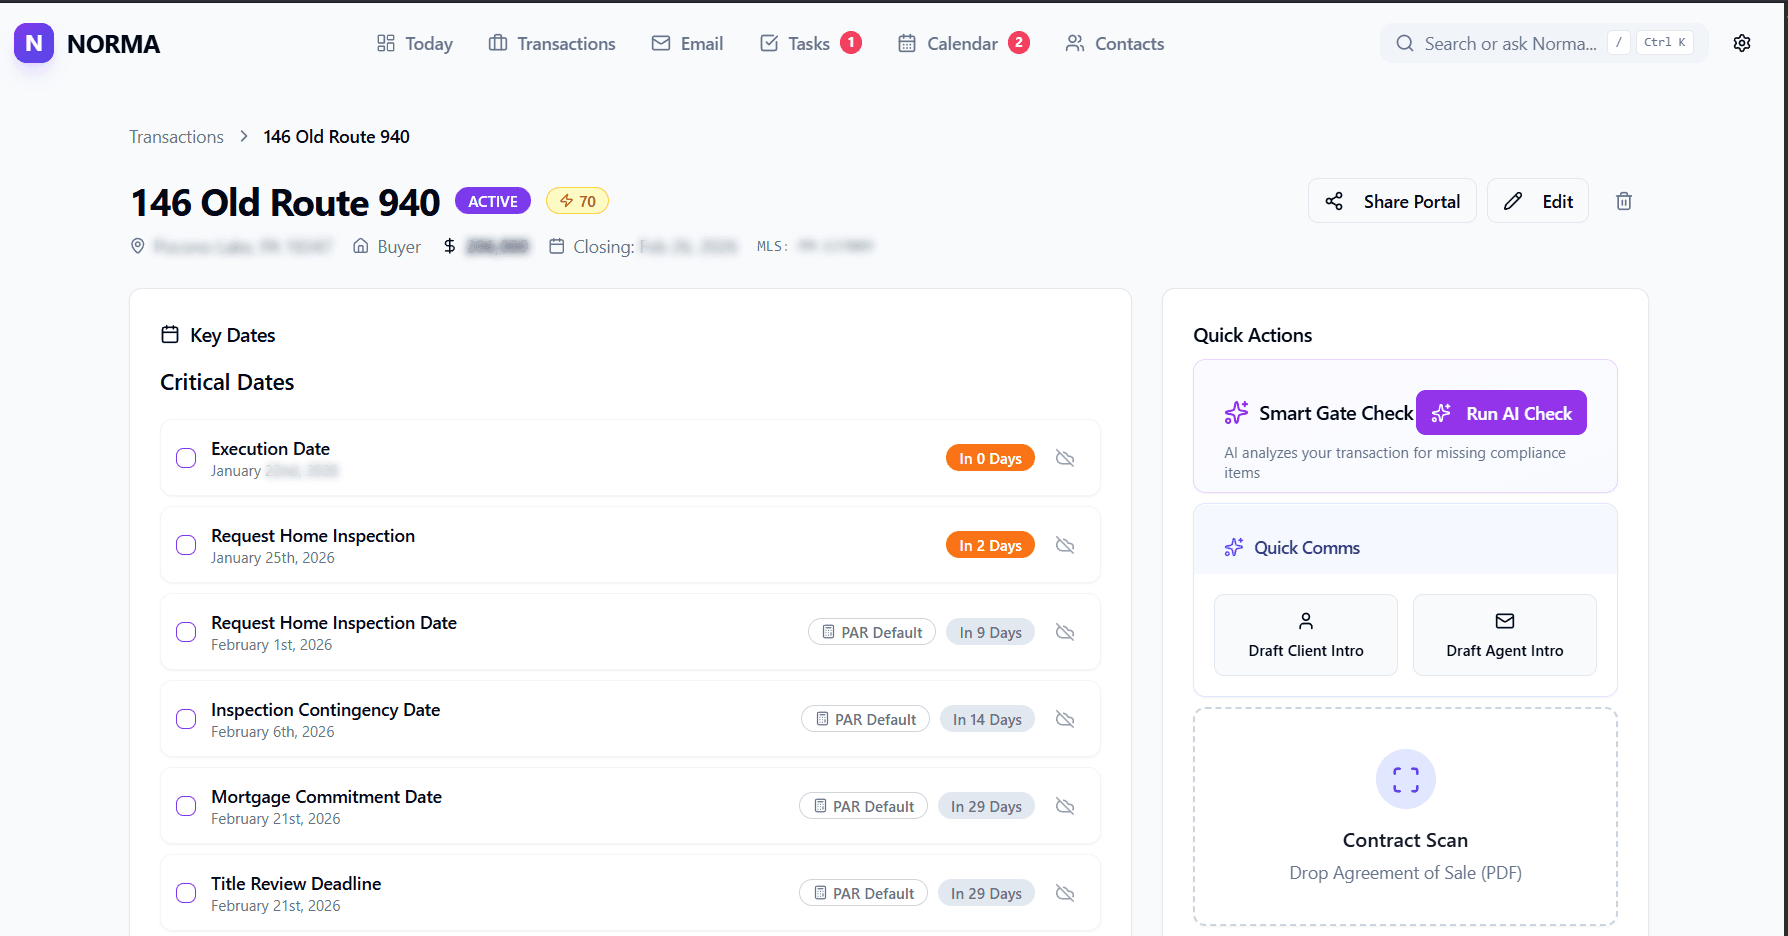Mark Execution Date as complete
This screenshot has width=1788, height=936.
click(x=185, y=458)
